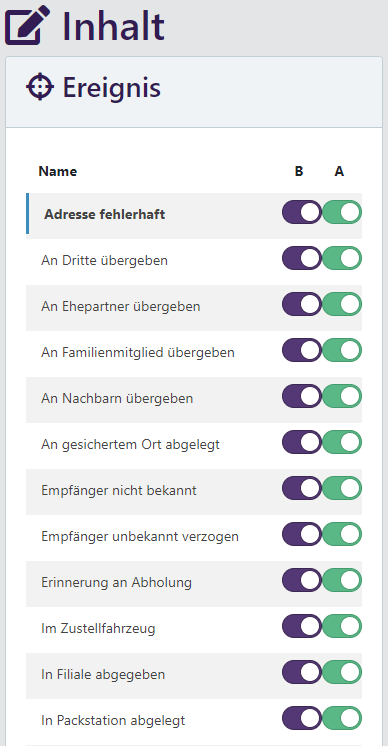Viewport: 388px width, 746px height.
Task: Toggle B for An gesichertem Ort abgelegt
Action: pos(302,442)
